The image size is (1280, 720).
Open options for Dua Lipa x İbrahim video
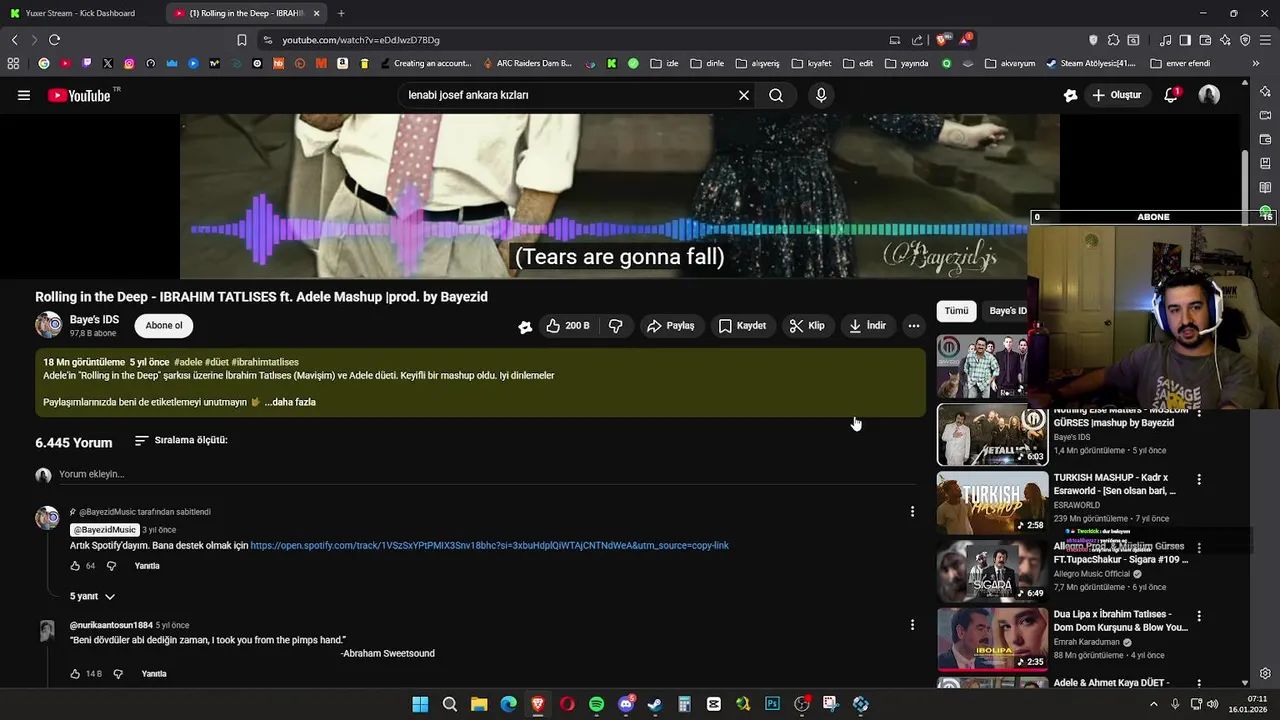(1199, 616)
